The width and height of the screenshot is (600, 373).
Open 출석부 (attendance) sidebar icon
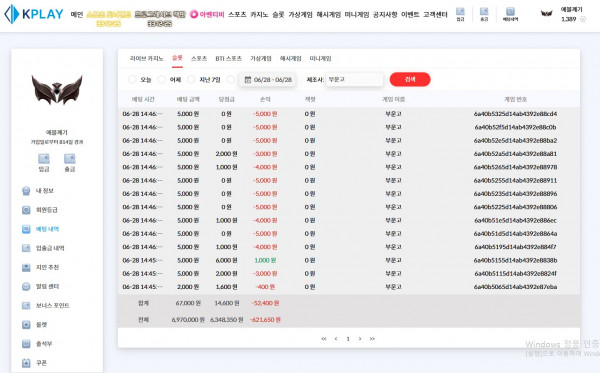[x=26, y=344]
